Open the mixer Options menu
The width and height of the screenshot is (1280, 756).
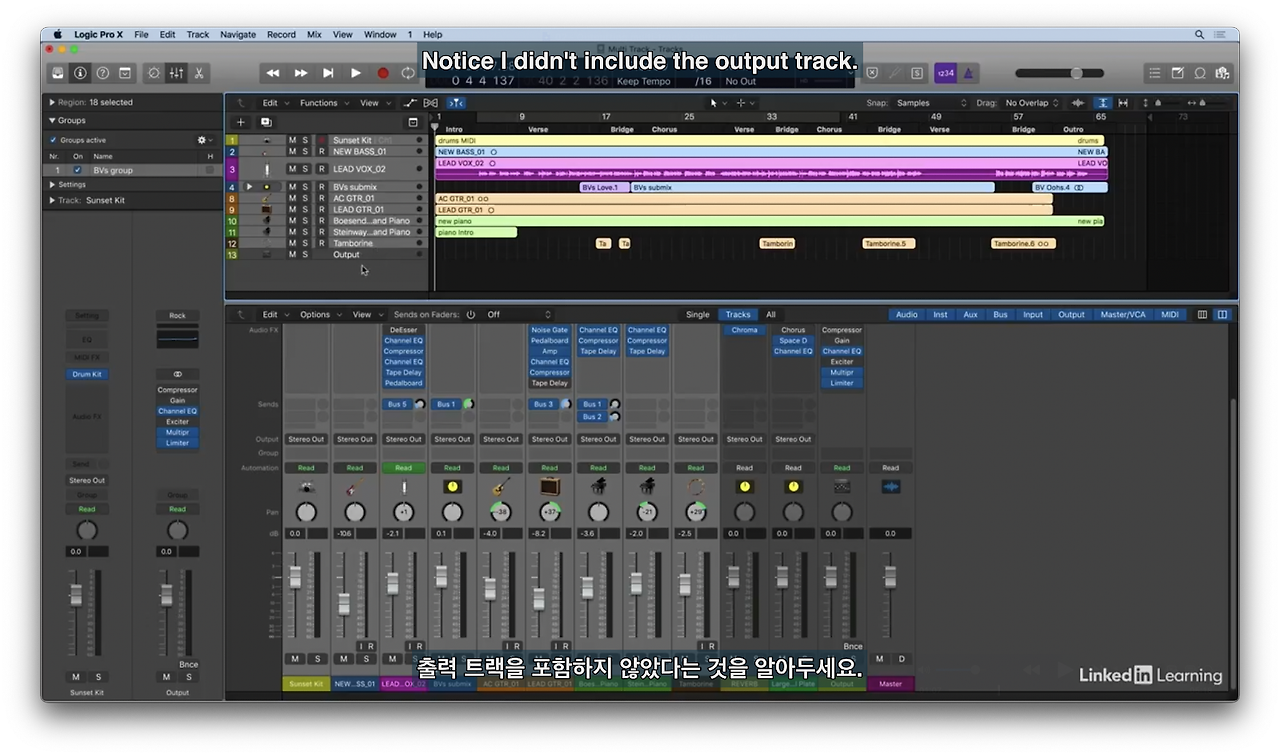click(319, 314)
